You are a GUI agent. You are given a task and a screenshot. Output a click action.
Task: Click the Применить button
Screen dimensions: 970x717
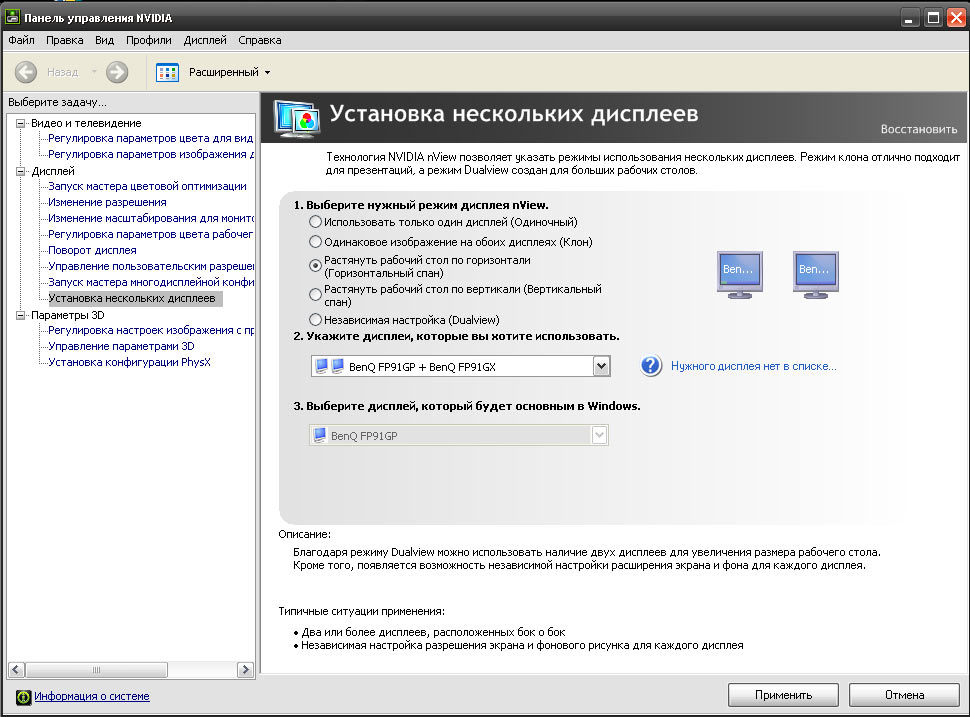(783, 695)
